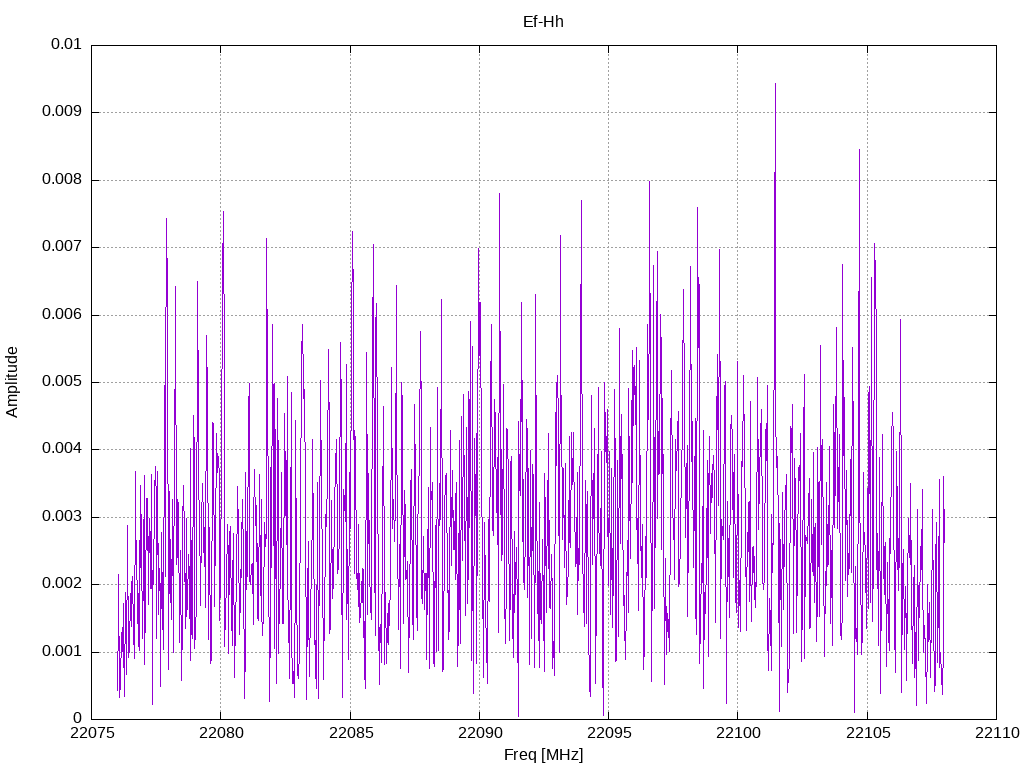Click x-axis tick label 22095

click(609, 733)
